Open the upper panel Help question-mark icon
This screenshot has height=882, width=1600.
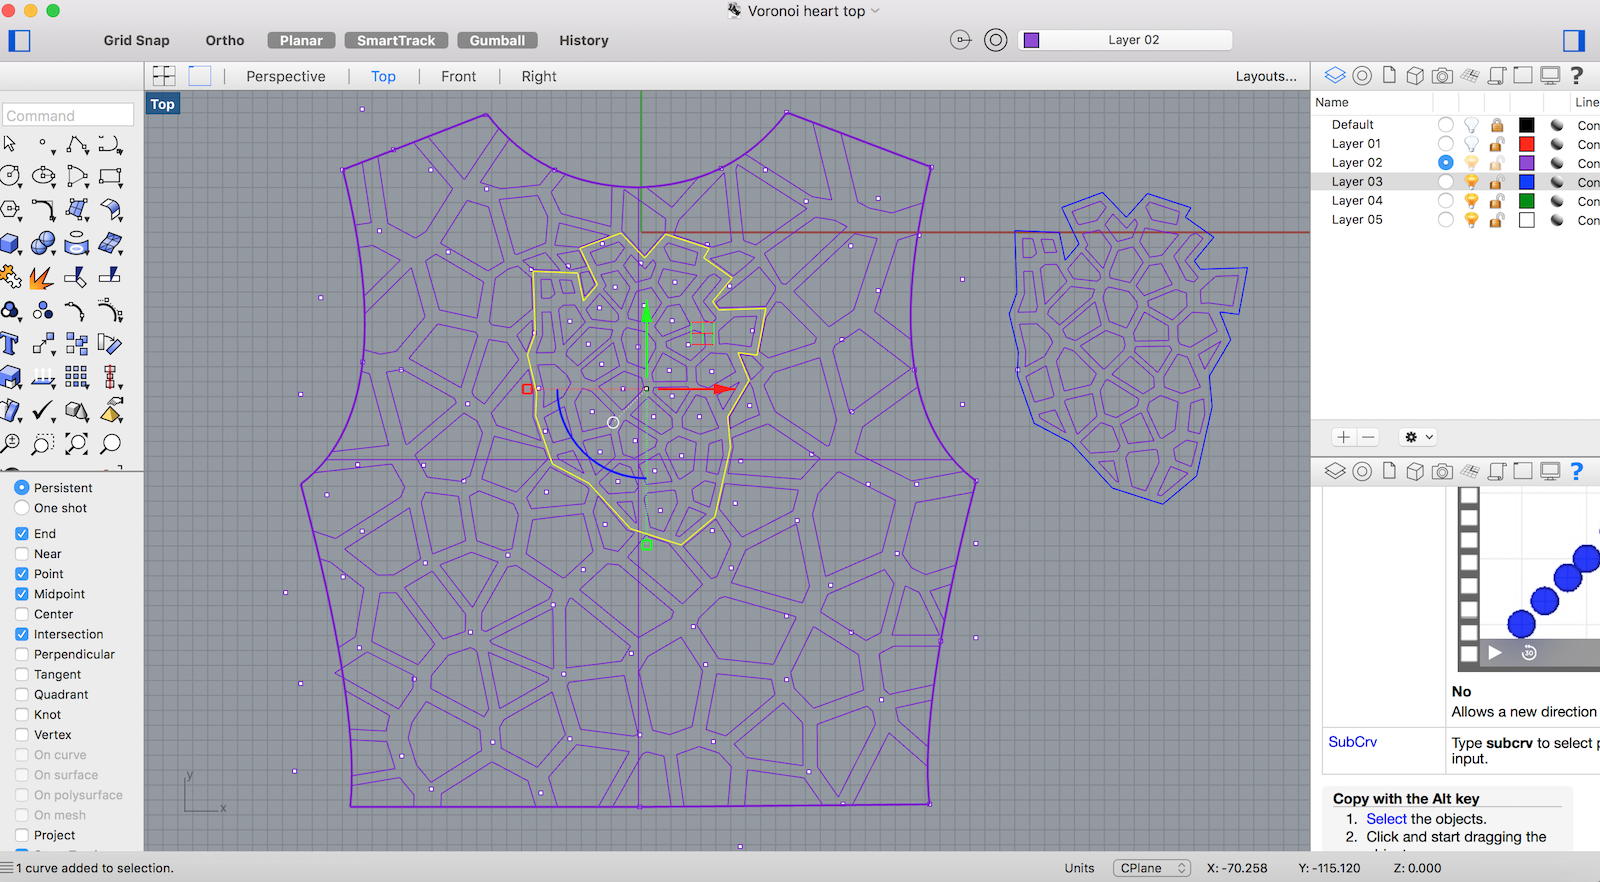1577,75
